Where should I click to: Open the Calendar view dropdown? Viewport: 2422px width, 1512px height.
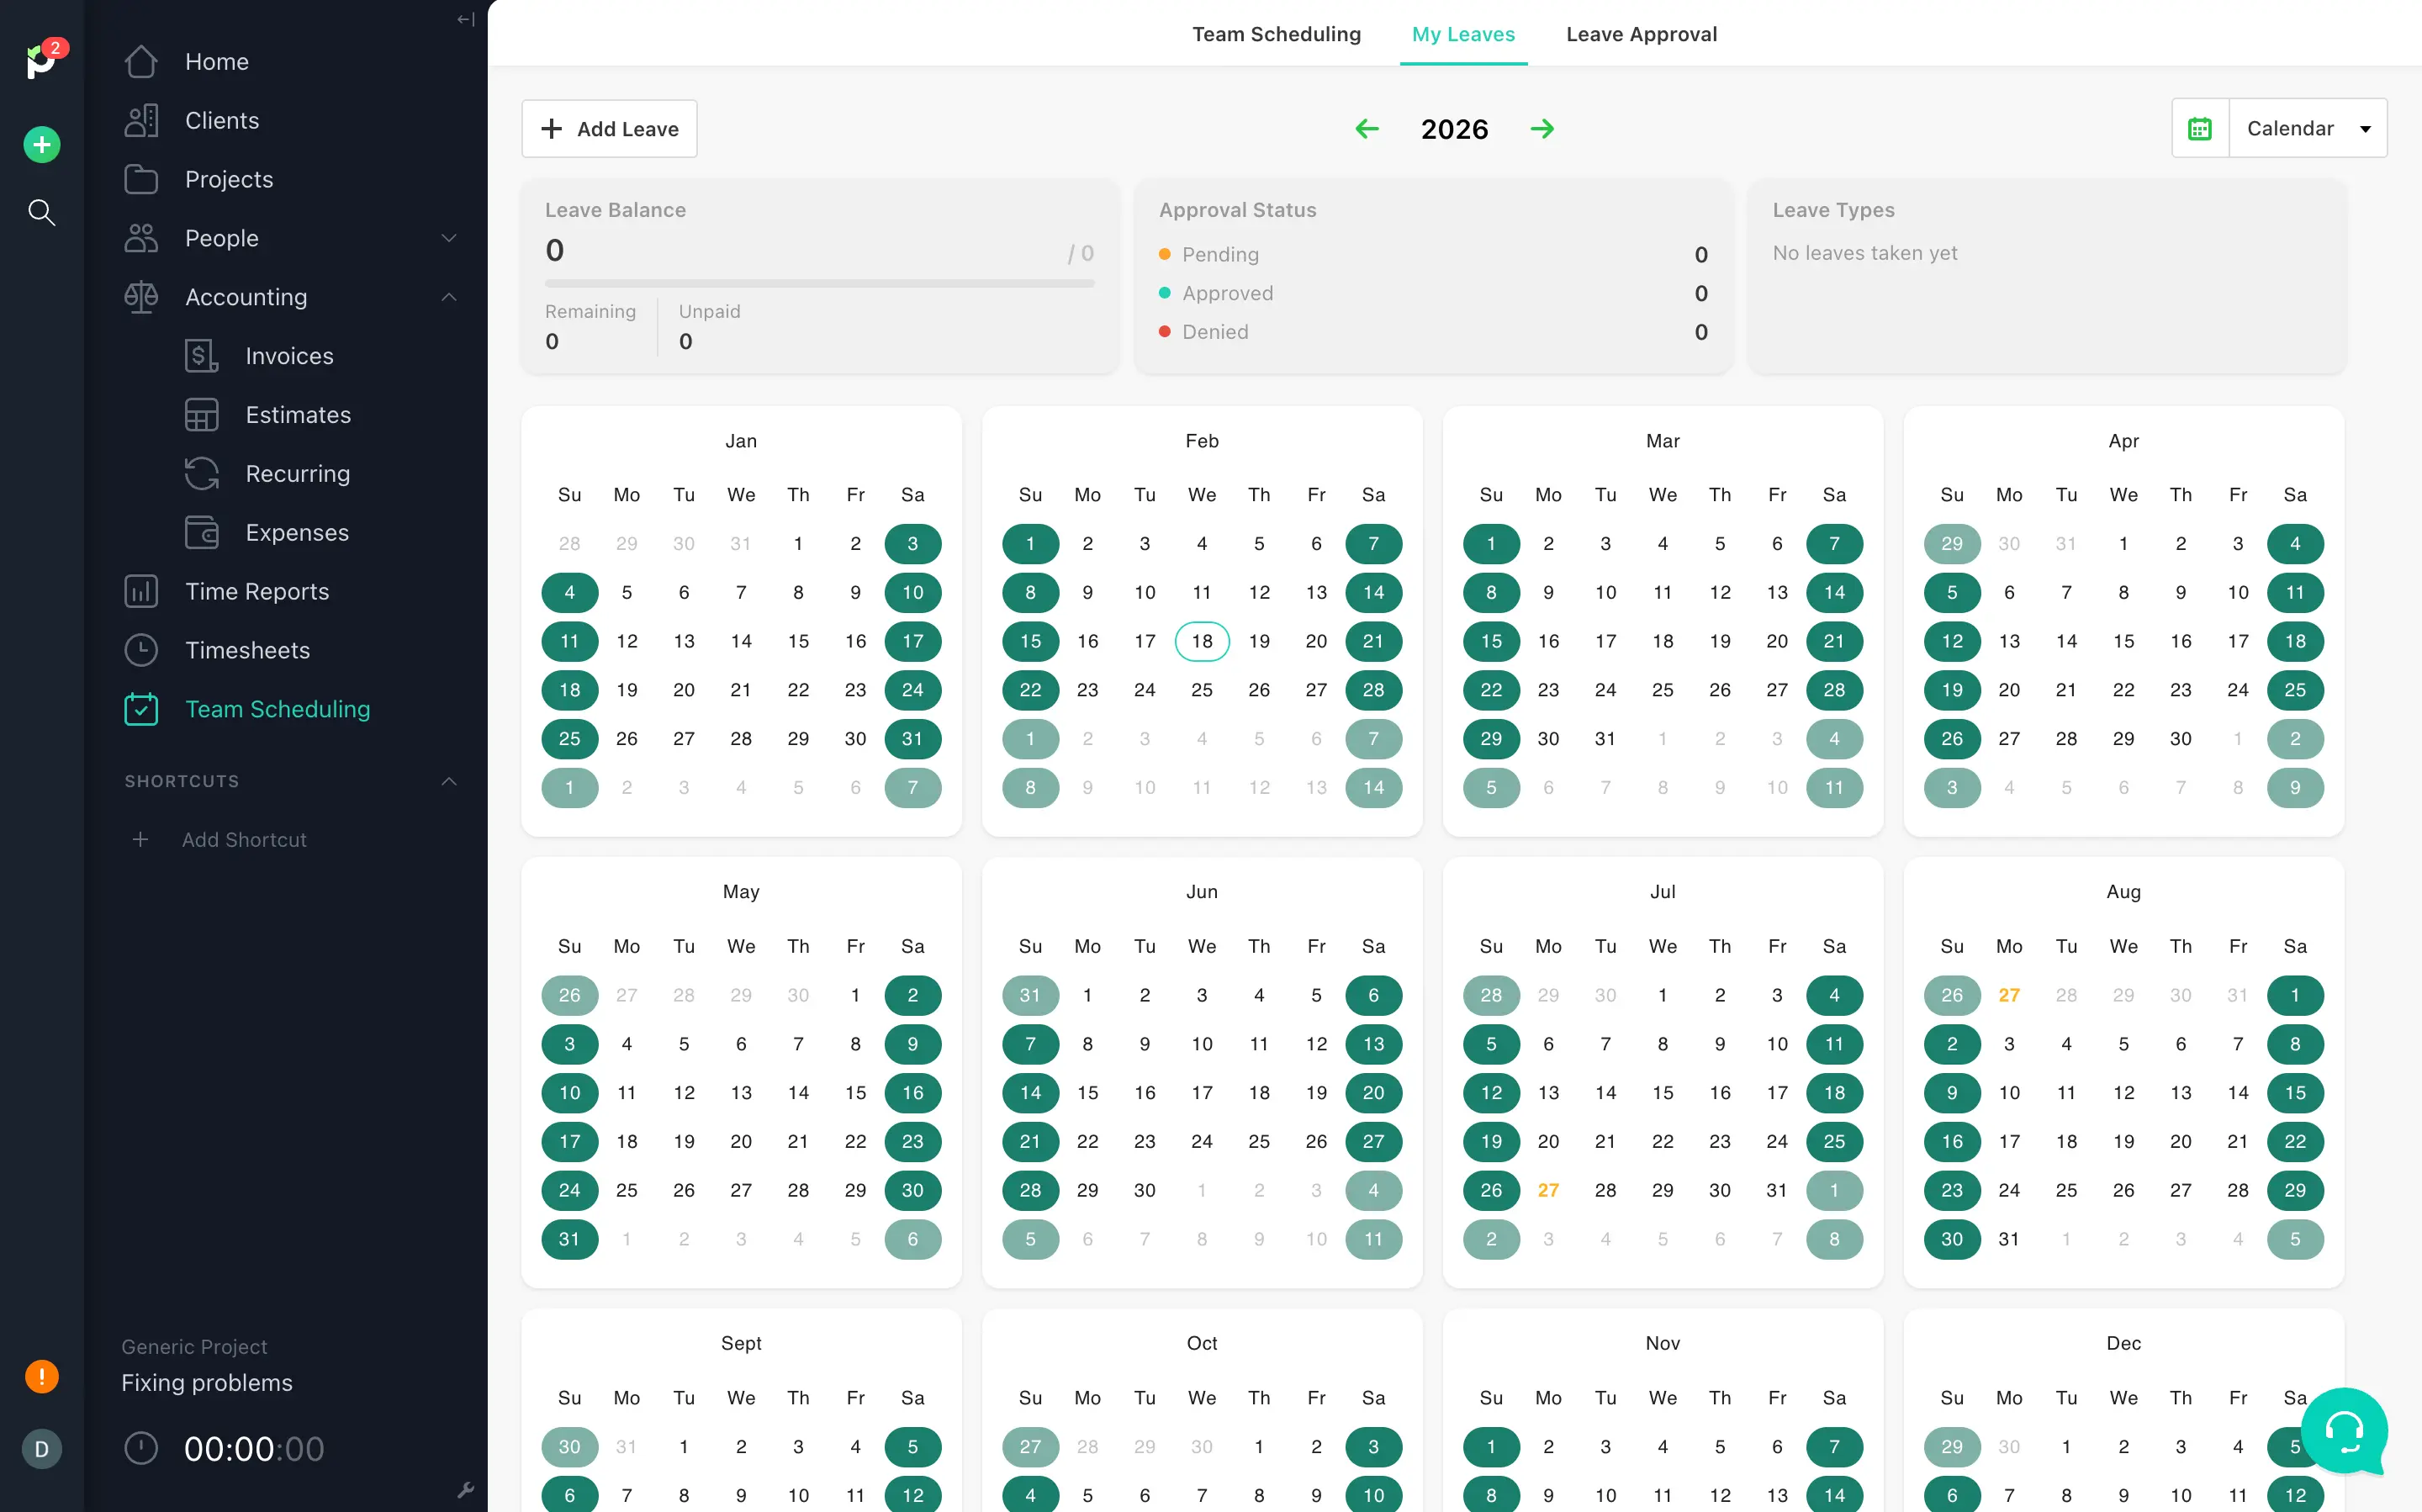click(2308, 129)
